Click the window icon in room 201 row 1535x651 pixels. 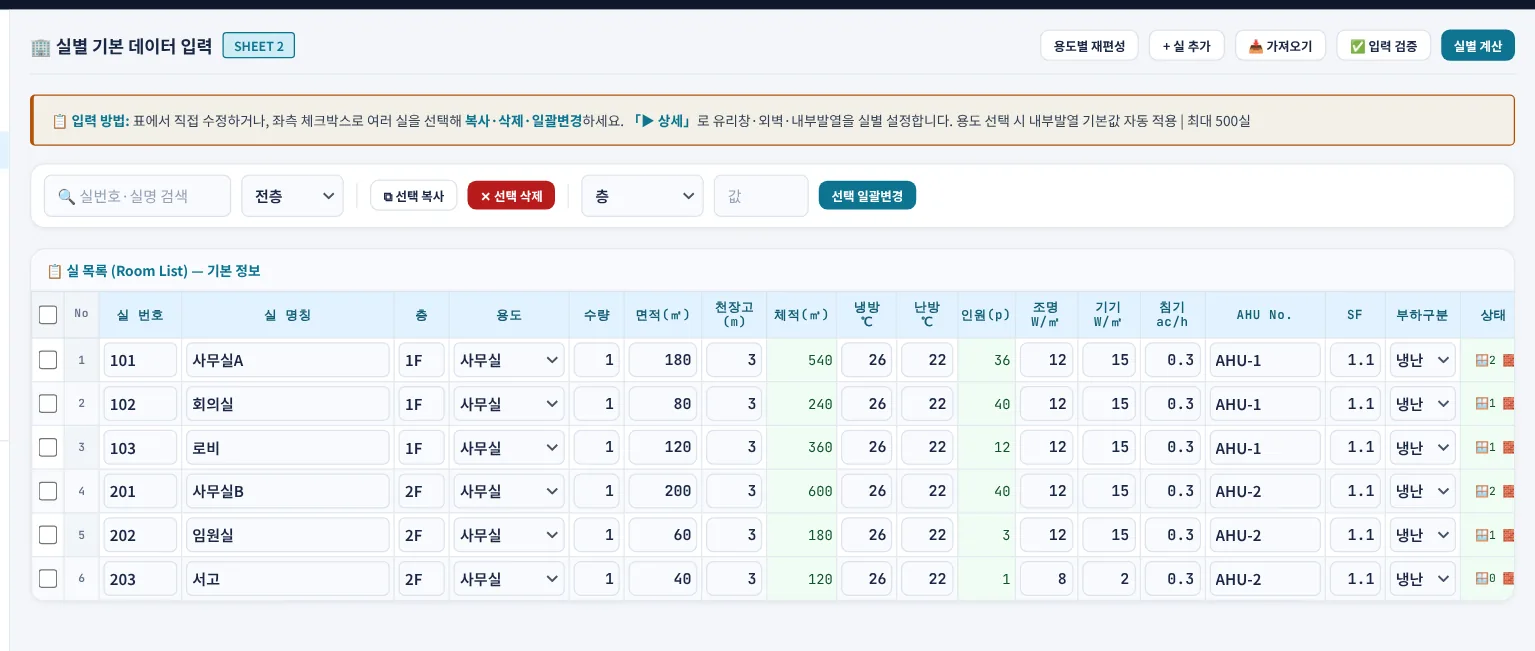[x=1482, y=491]
